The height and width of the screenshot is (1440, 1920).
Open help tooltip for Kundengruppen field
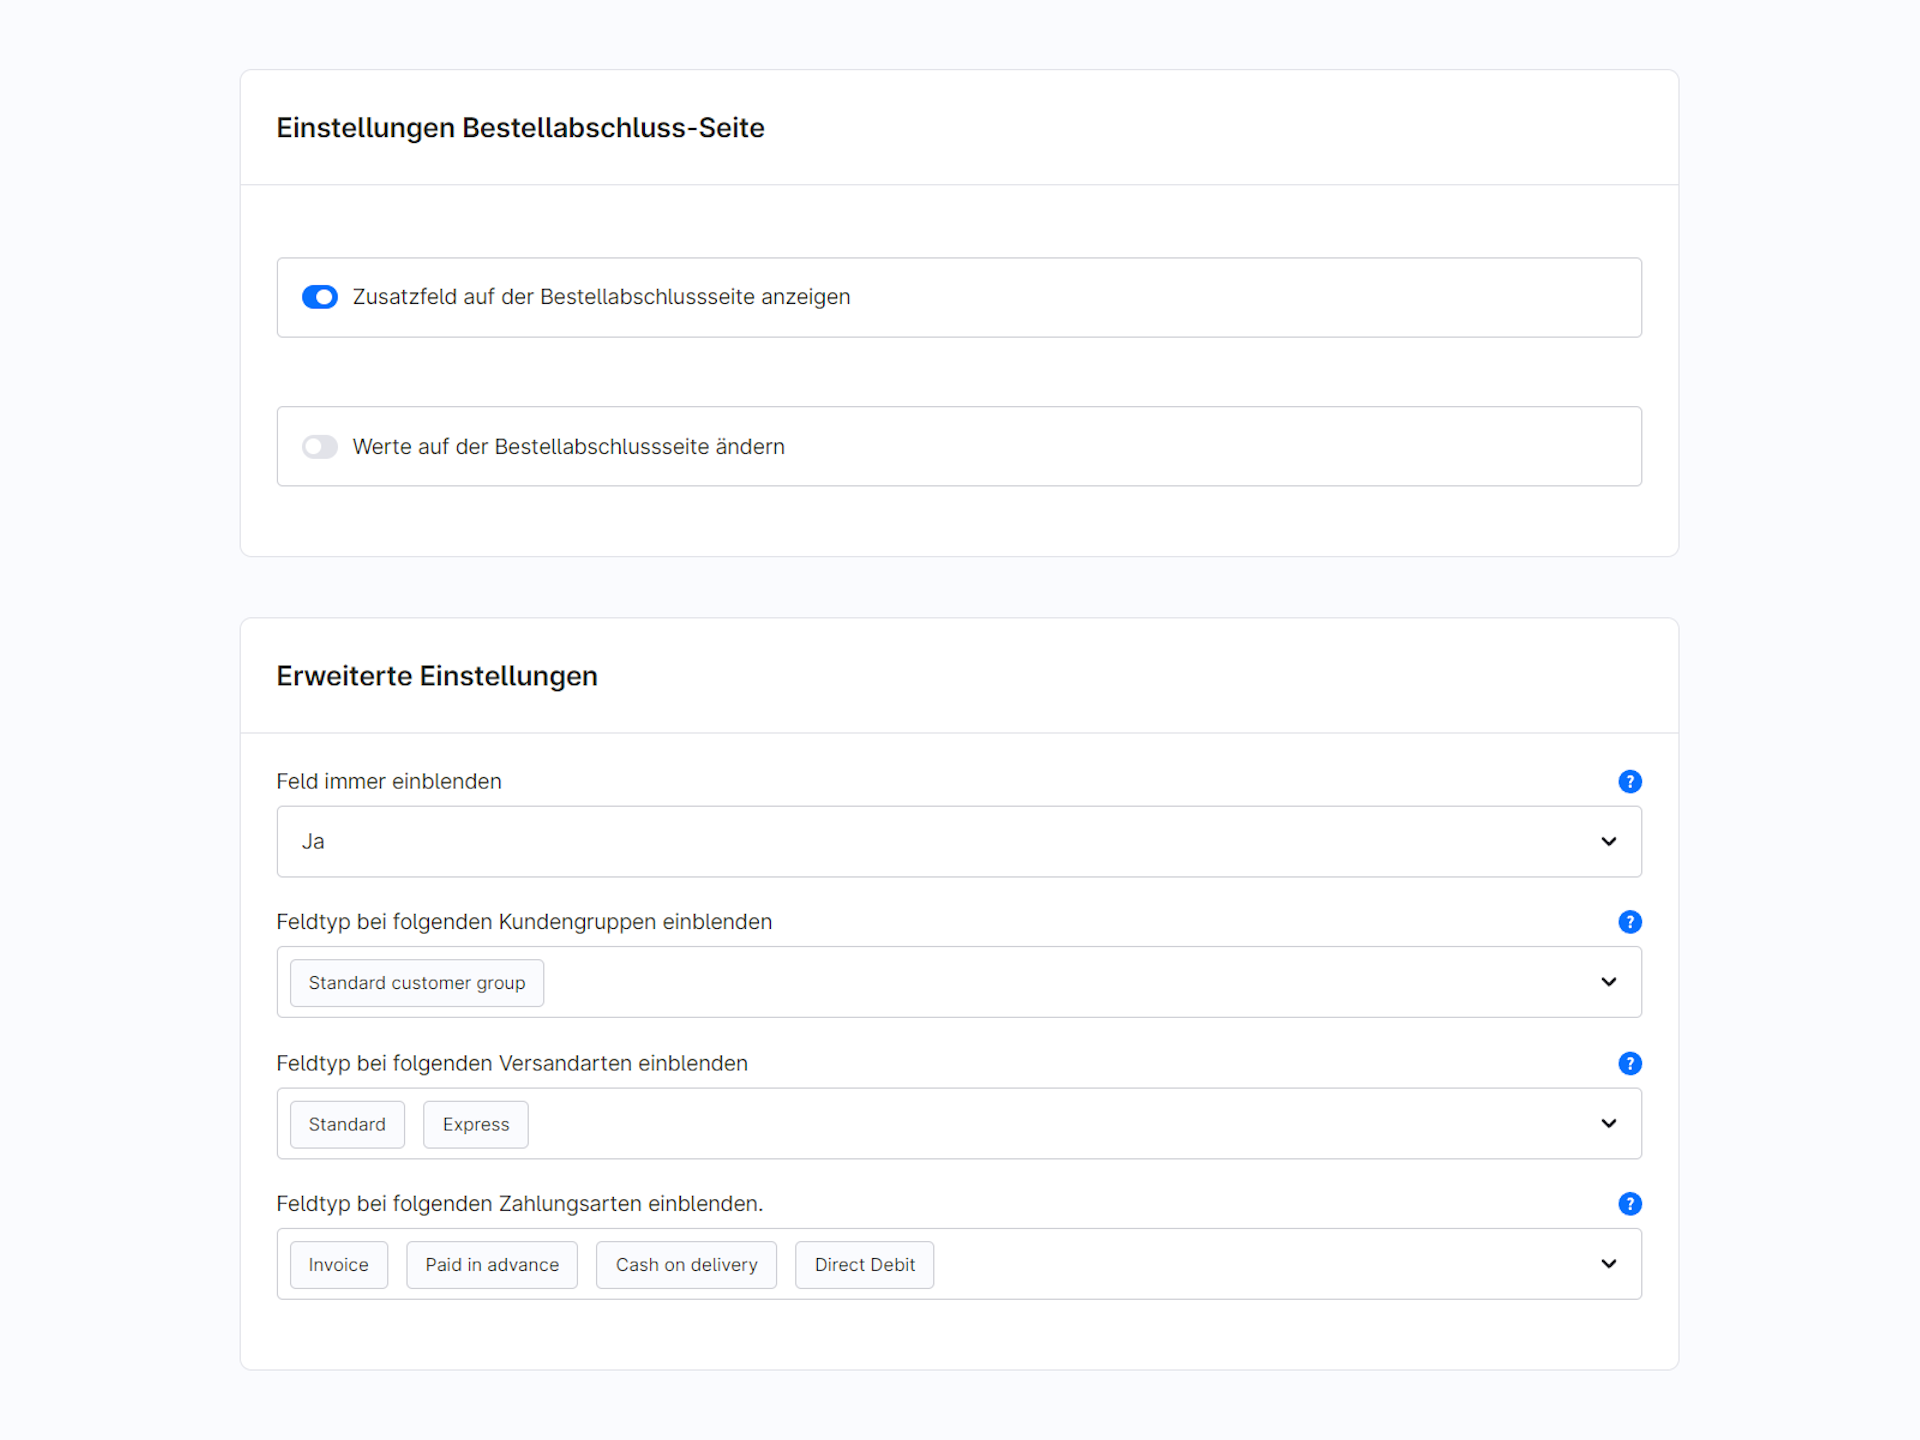pos(1629,922)
